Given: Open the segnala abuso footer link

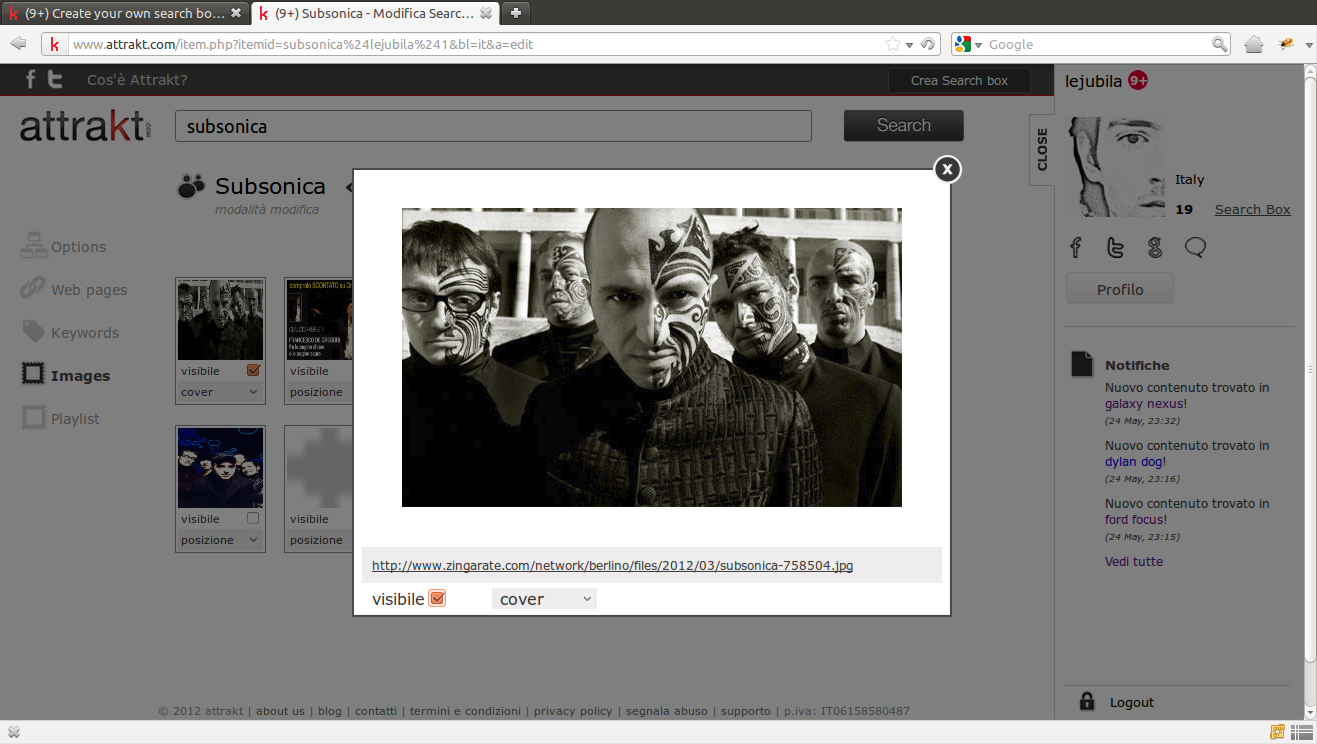Looking at the screenshot, I should pyautogui.click(x=667, y=711).
